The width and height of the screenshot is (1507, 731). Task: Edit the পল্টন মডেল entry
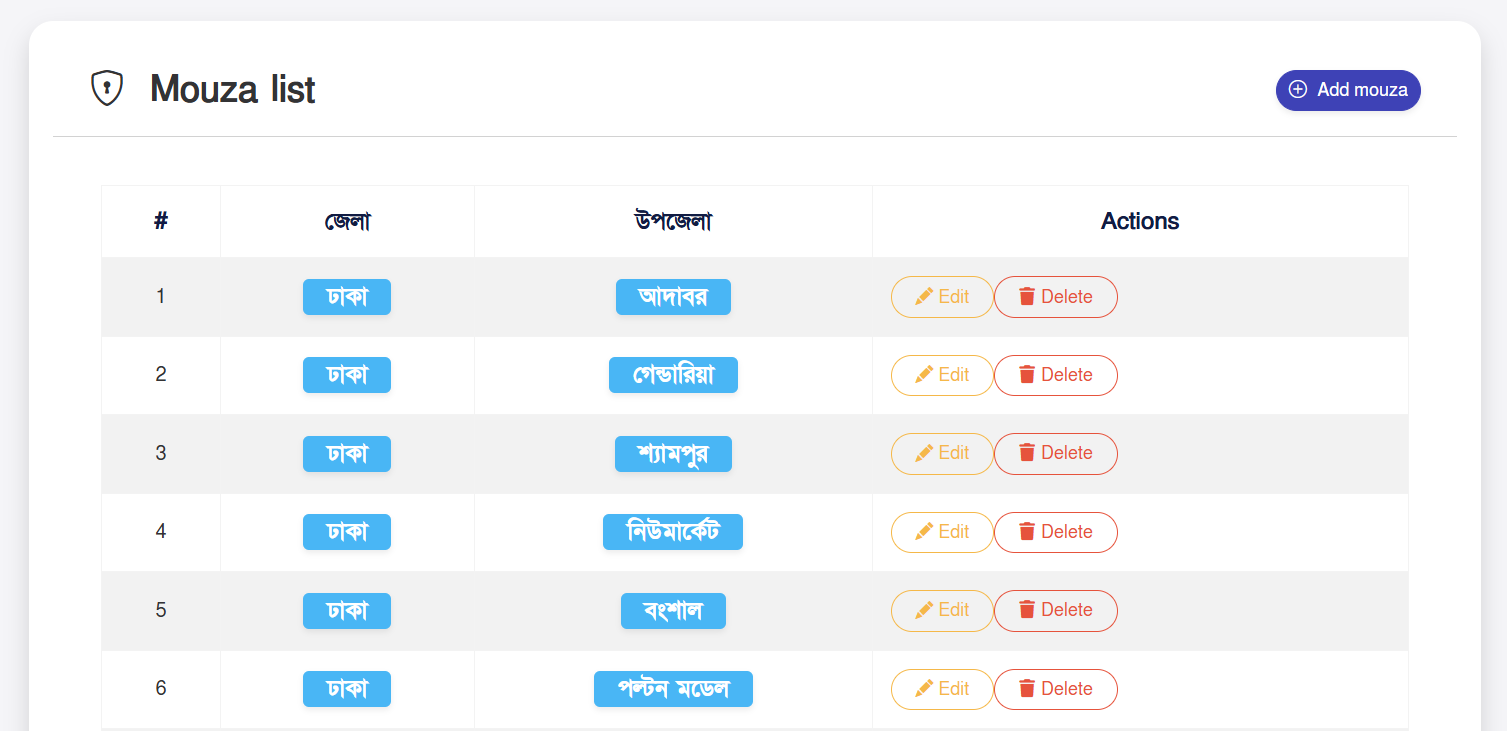[x=942, y=689]
